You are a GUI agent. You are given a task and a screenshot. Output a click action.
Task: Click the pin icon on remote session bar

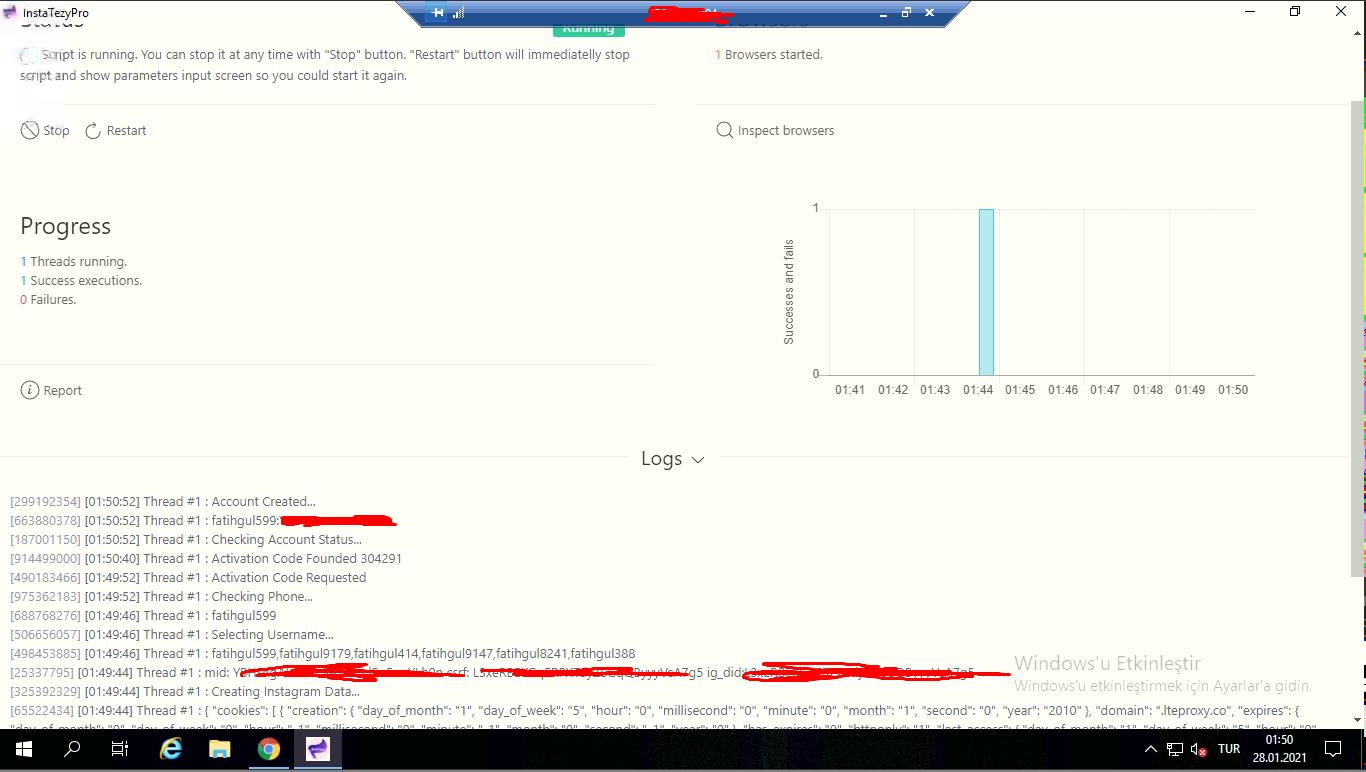click(437, 13)
